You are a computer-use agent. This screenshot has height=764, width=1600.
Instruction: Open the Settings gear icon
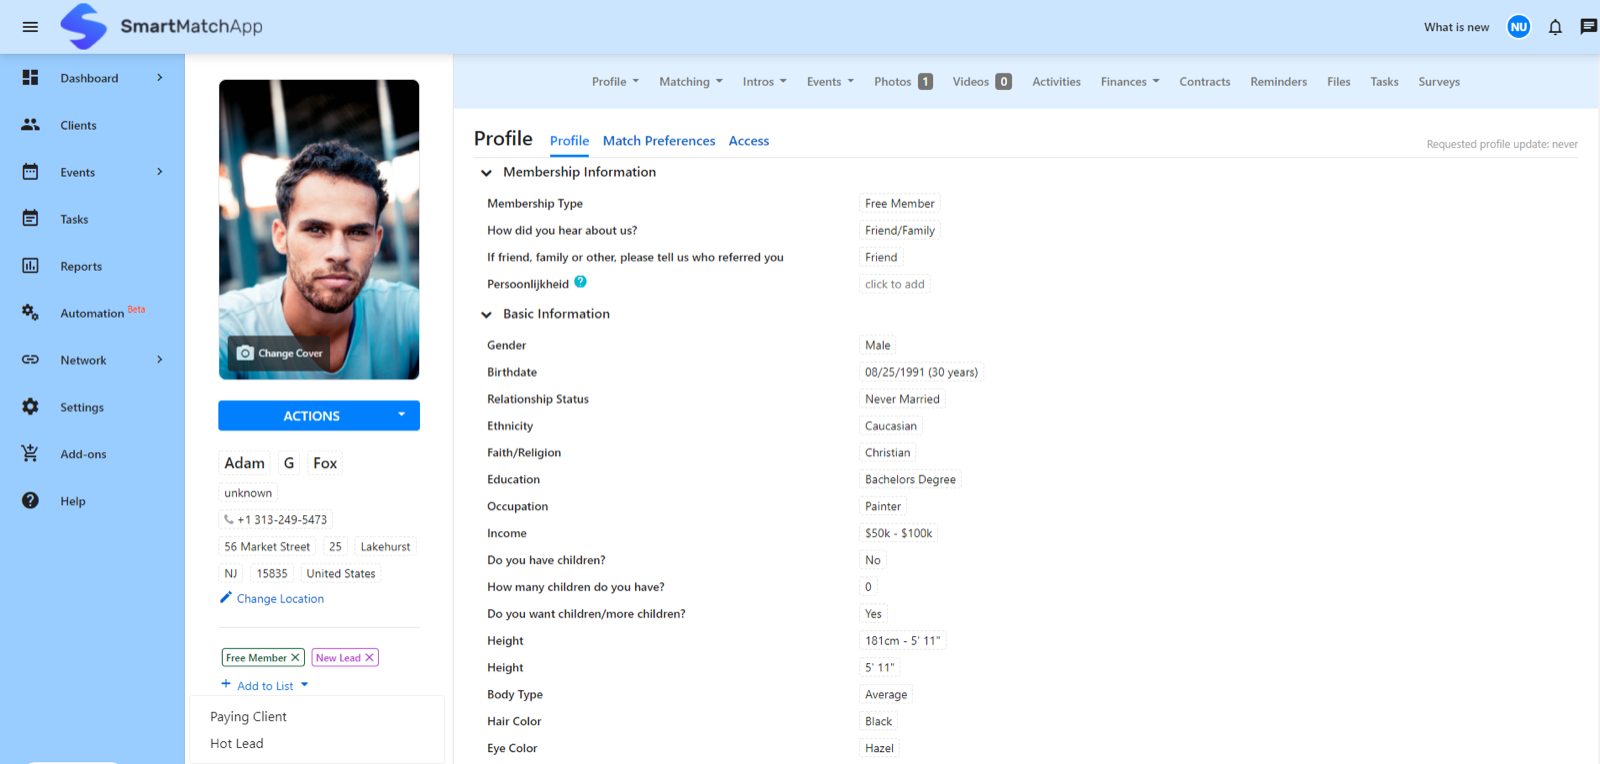tap(30, 407)
